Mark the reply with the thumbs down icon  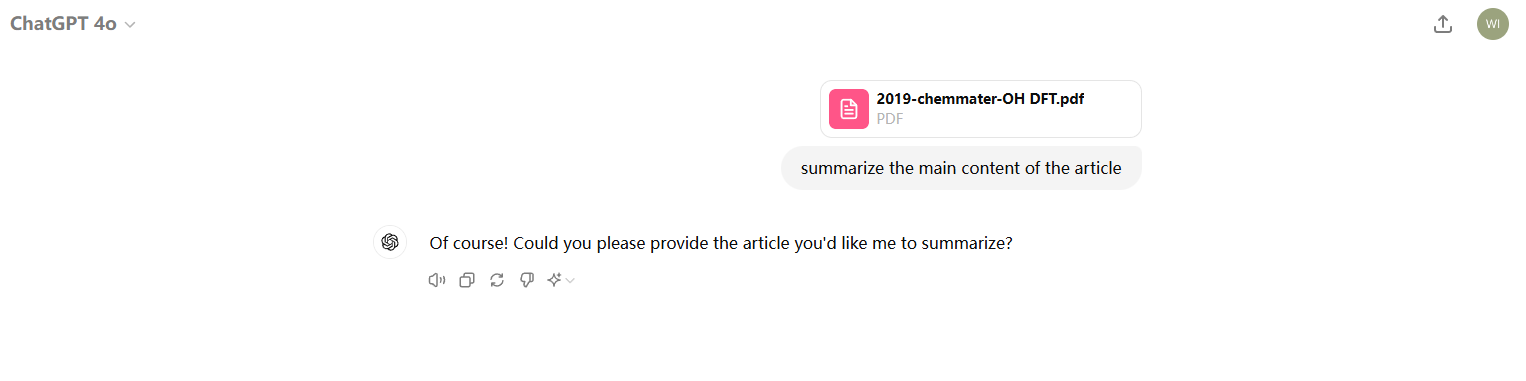coord(526,281)
